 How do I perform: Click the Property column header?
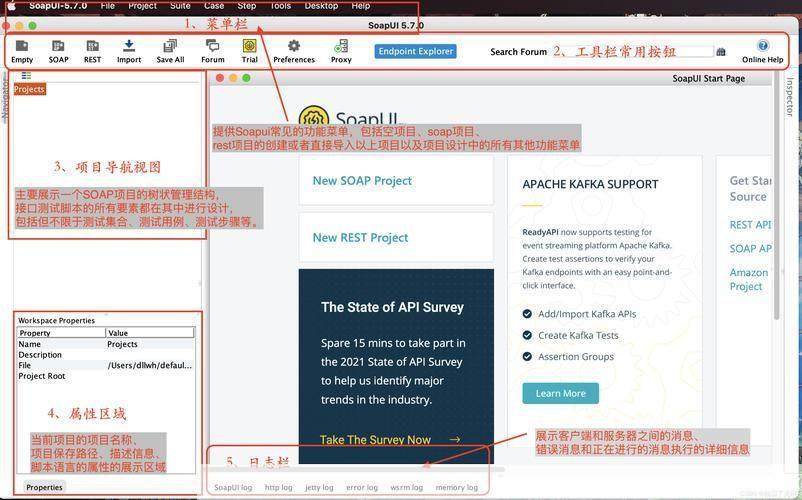(x=61, y=333)
